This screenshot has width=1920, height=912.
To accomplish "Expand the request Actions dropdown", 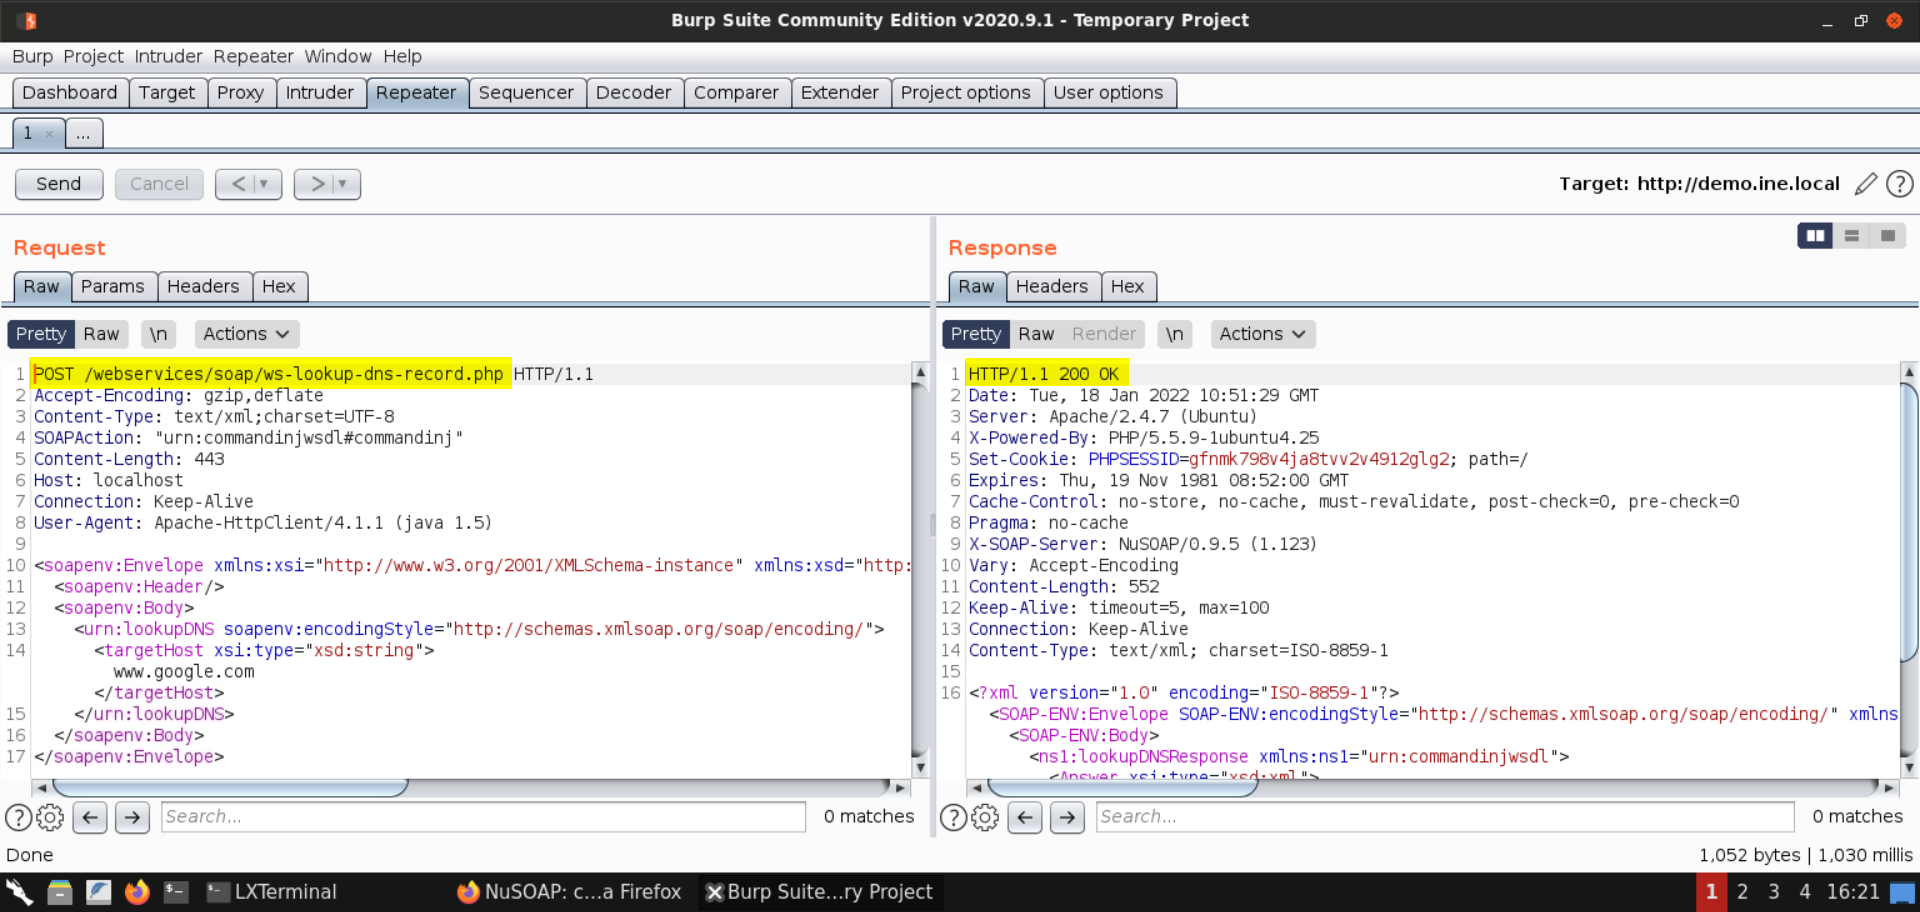I will click(246, 334).
